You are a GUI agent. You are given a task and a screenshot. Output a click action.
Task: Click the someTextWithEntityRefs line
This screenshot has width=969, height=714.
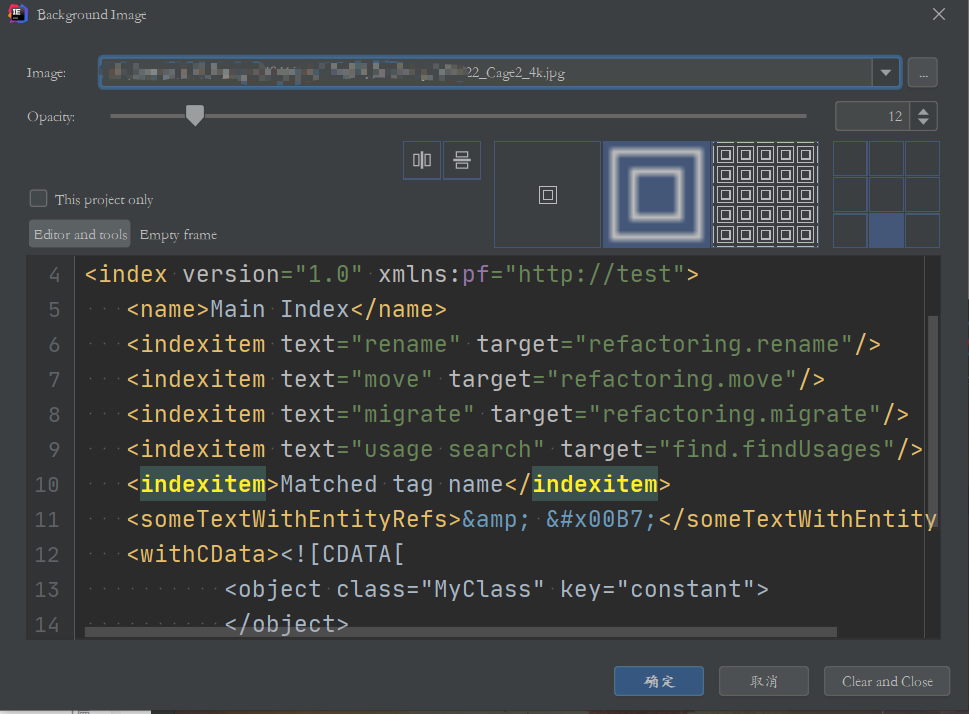531,519
